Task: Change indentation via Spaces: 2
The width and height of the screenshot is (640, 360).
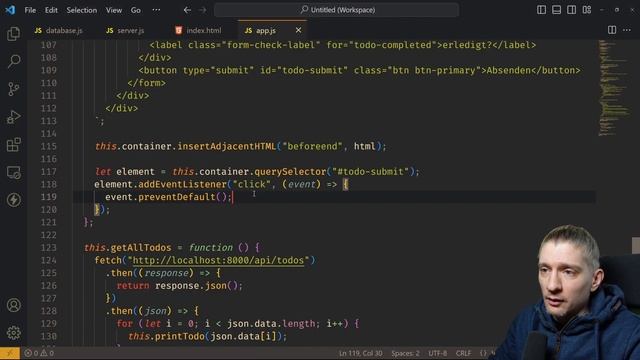Action: coord(405,353)
